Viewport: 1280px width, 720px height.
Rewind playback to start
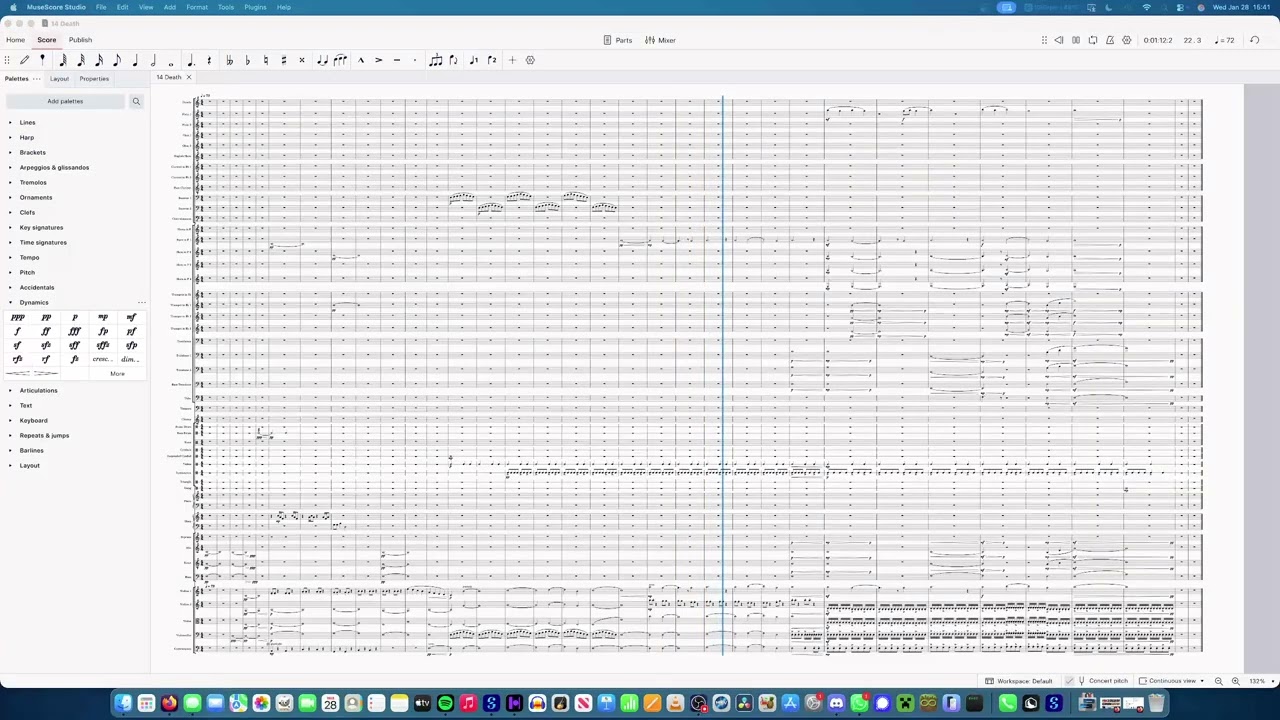[x=1059, y=40]
